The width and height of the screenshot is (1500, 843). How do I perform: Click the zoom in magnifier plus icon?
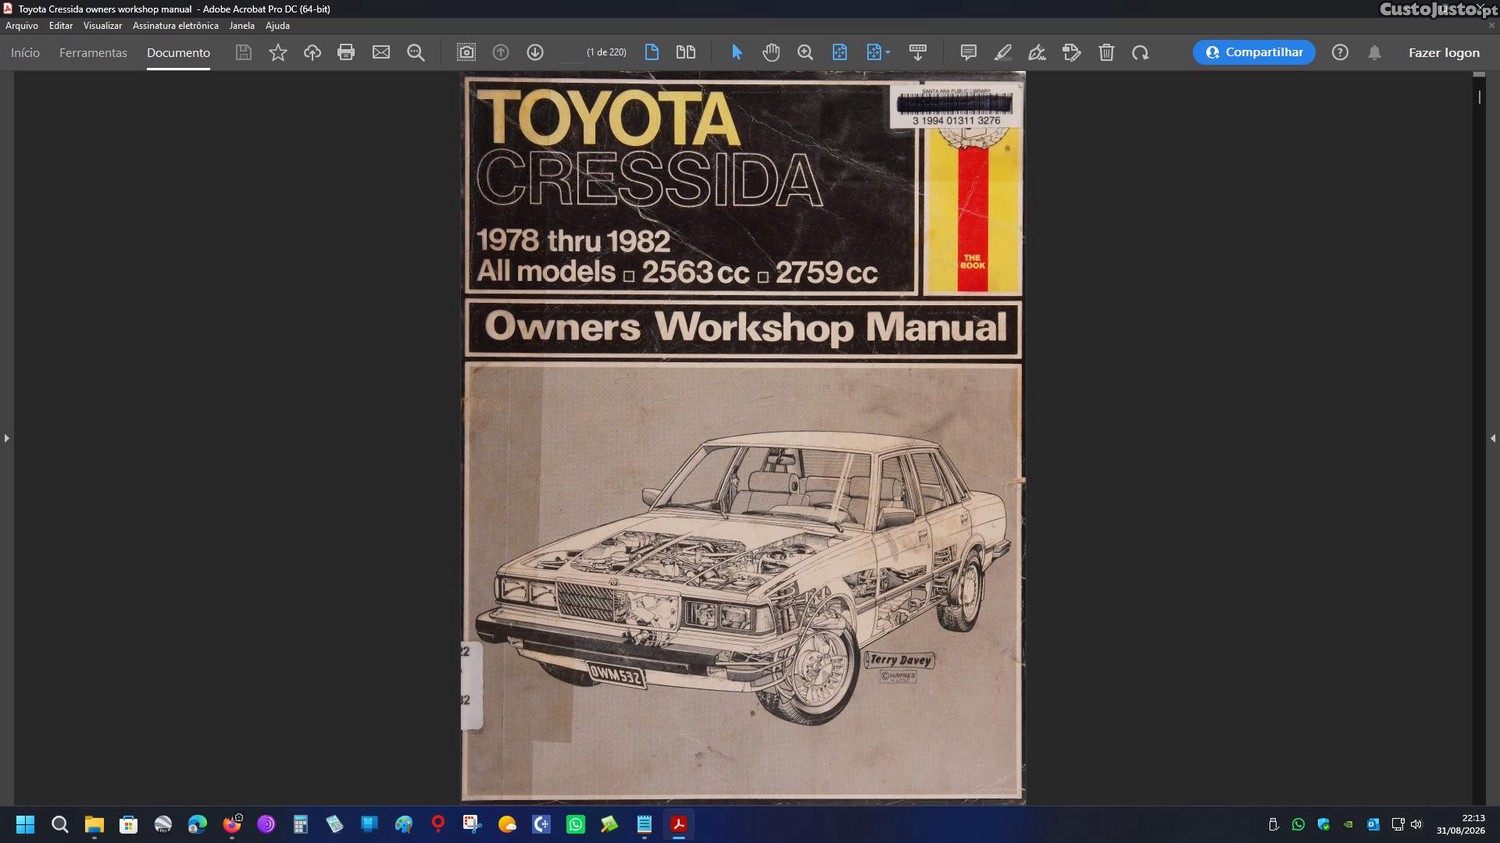805,52
